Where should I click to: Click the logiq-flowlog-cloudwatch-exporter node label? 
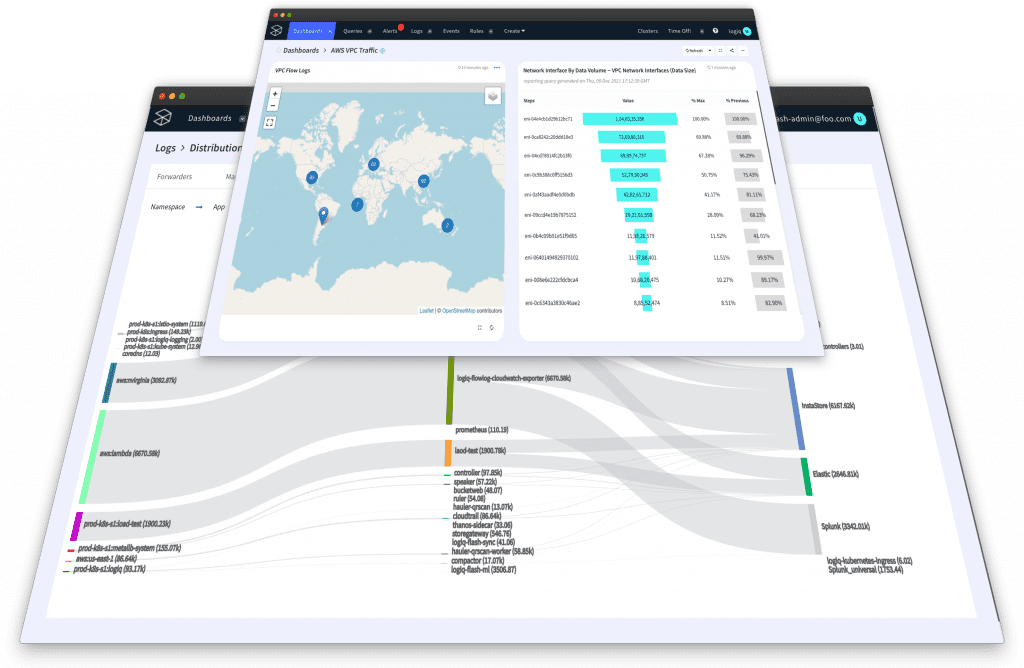514,378
